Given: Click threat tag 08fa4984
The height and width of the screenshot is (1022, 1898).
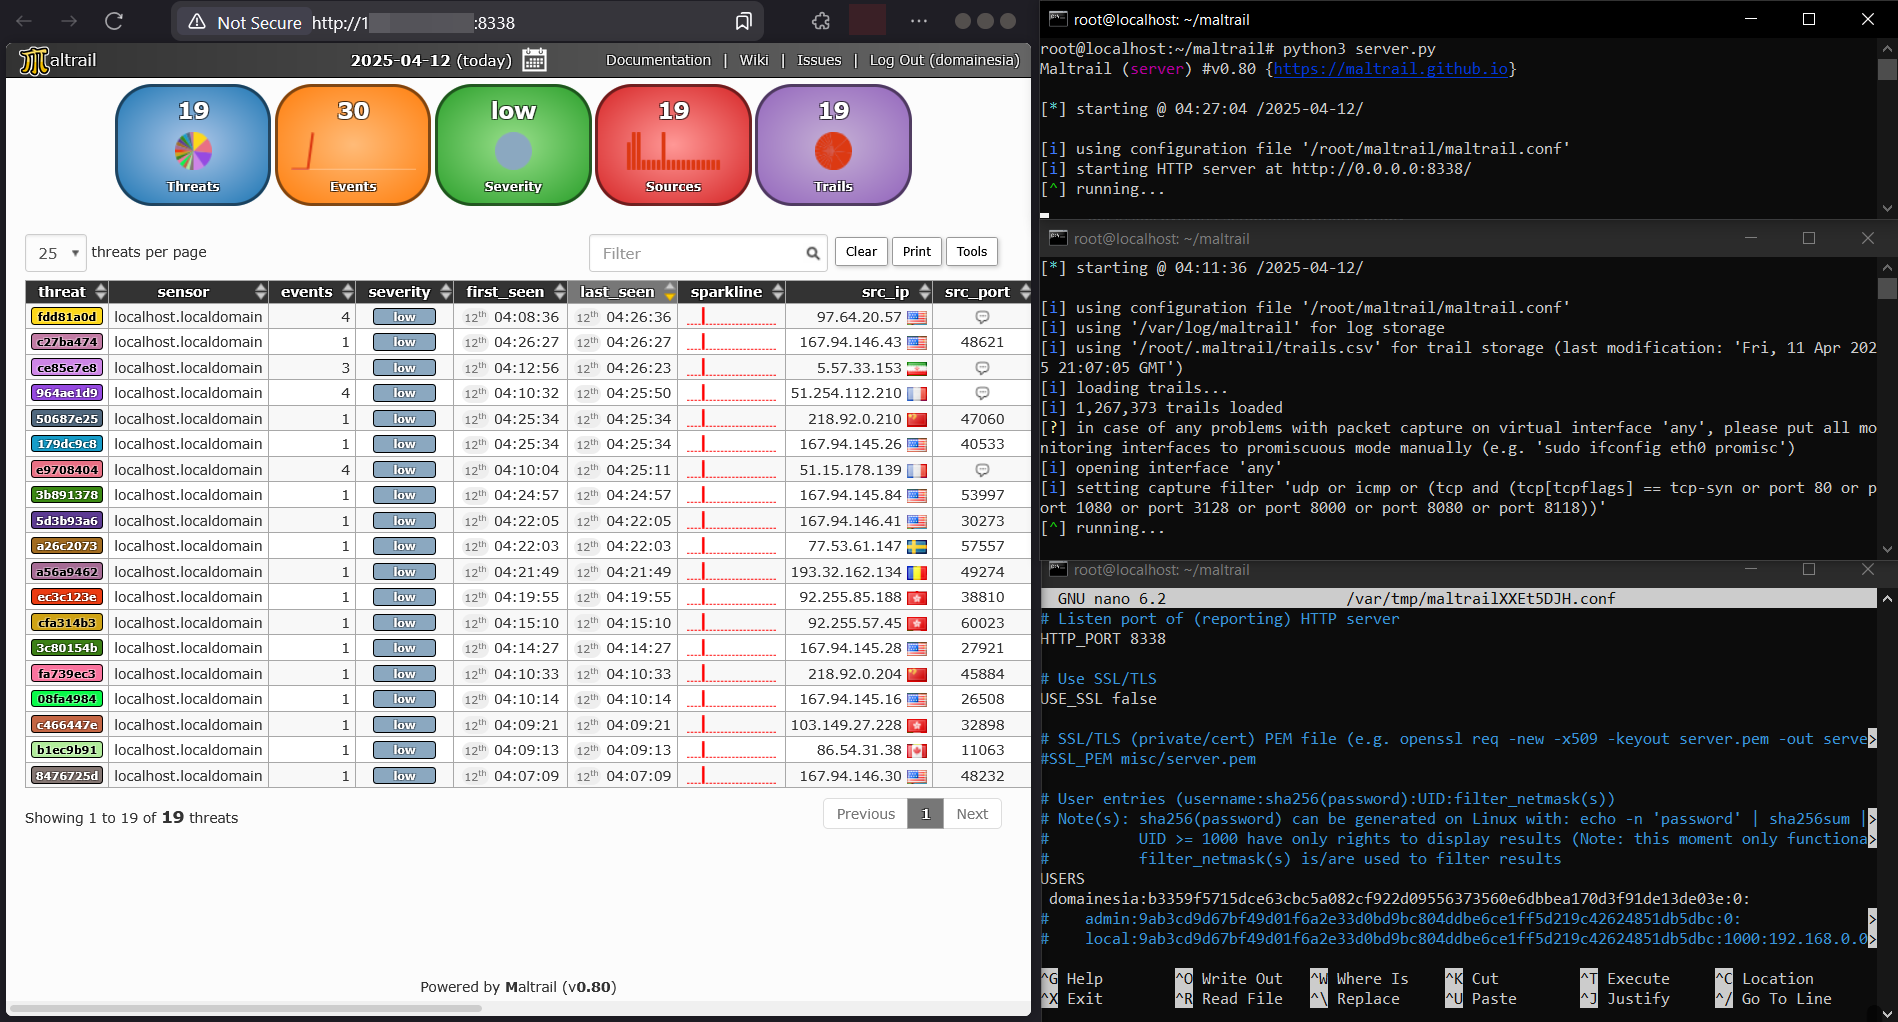Looking at the screenshot, I should pos(67,699).
